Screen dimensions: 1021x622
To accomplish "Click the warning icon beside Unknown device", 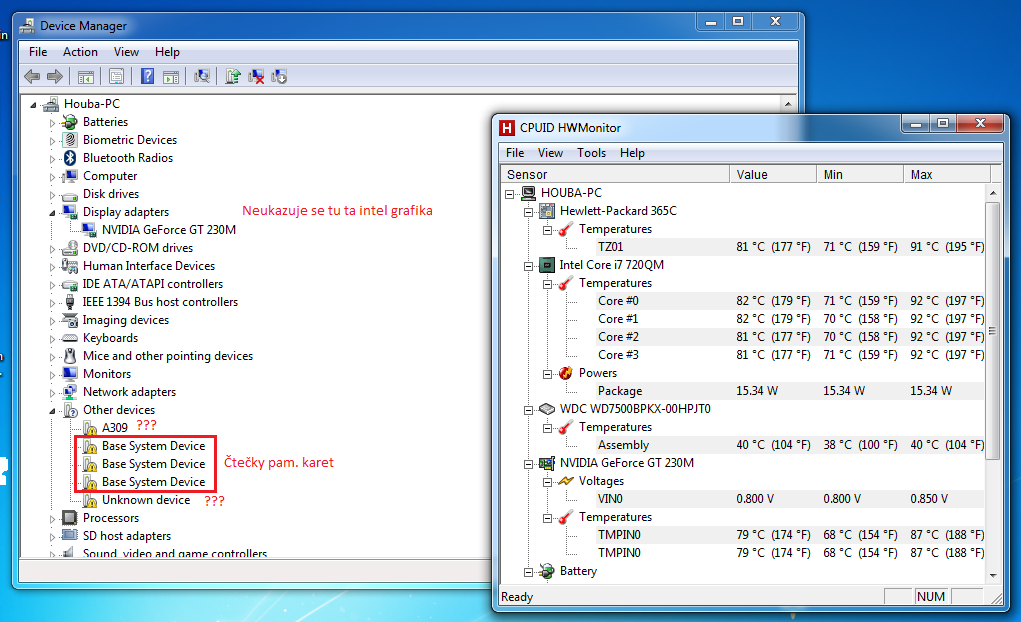I will point(90,500).
